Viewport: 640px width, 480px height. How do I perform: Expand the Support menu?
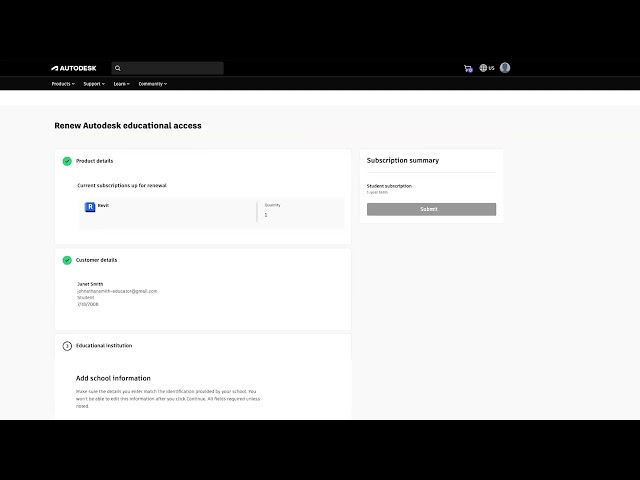(94, 84)
